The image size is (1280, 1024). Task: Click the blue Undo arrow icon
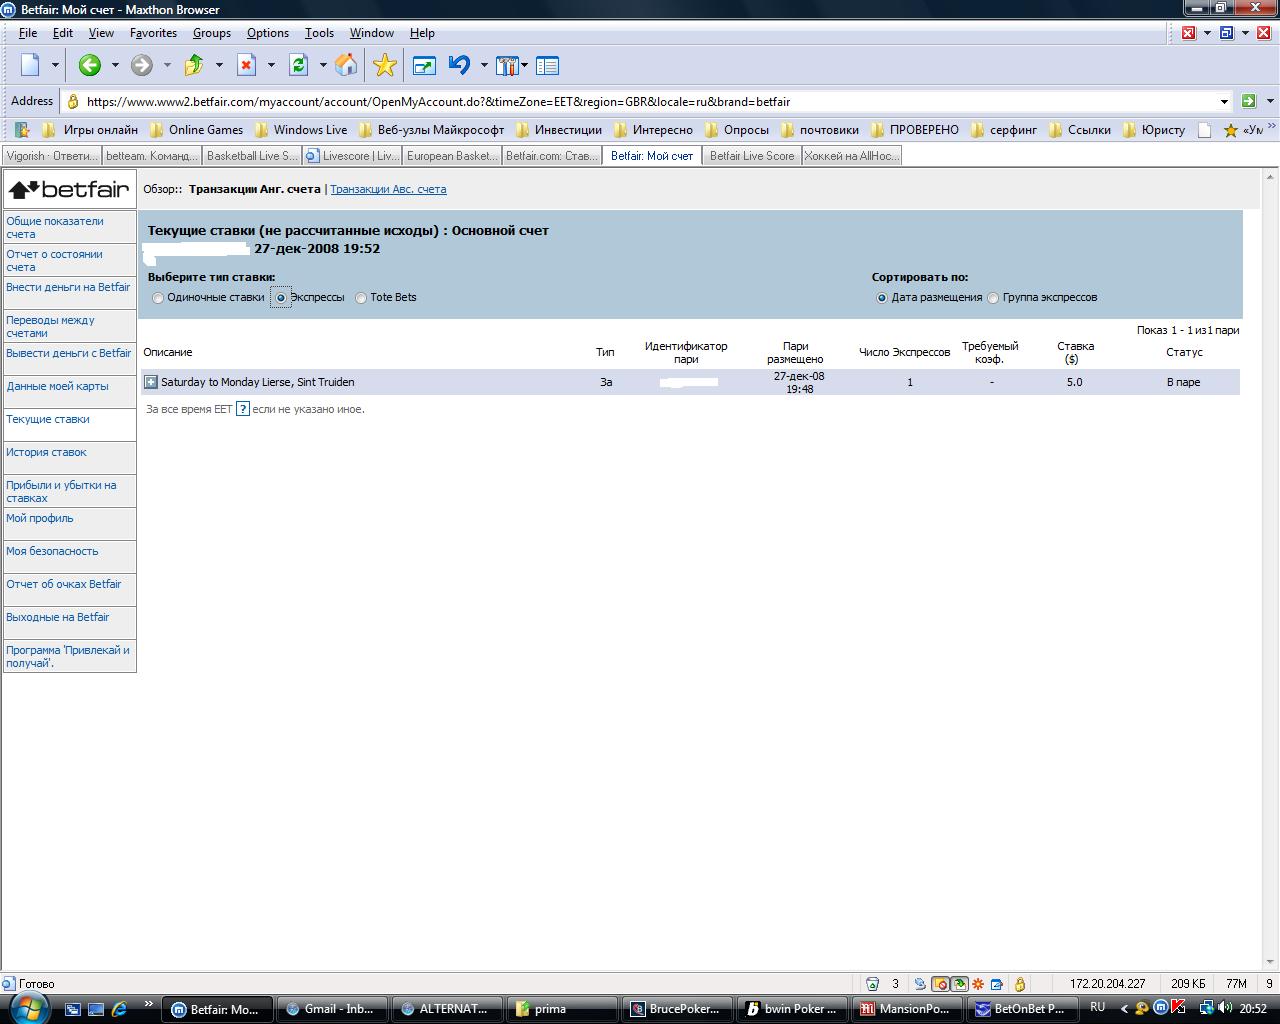(x=459, y=66)
